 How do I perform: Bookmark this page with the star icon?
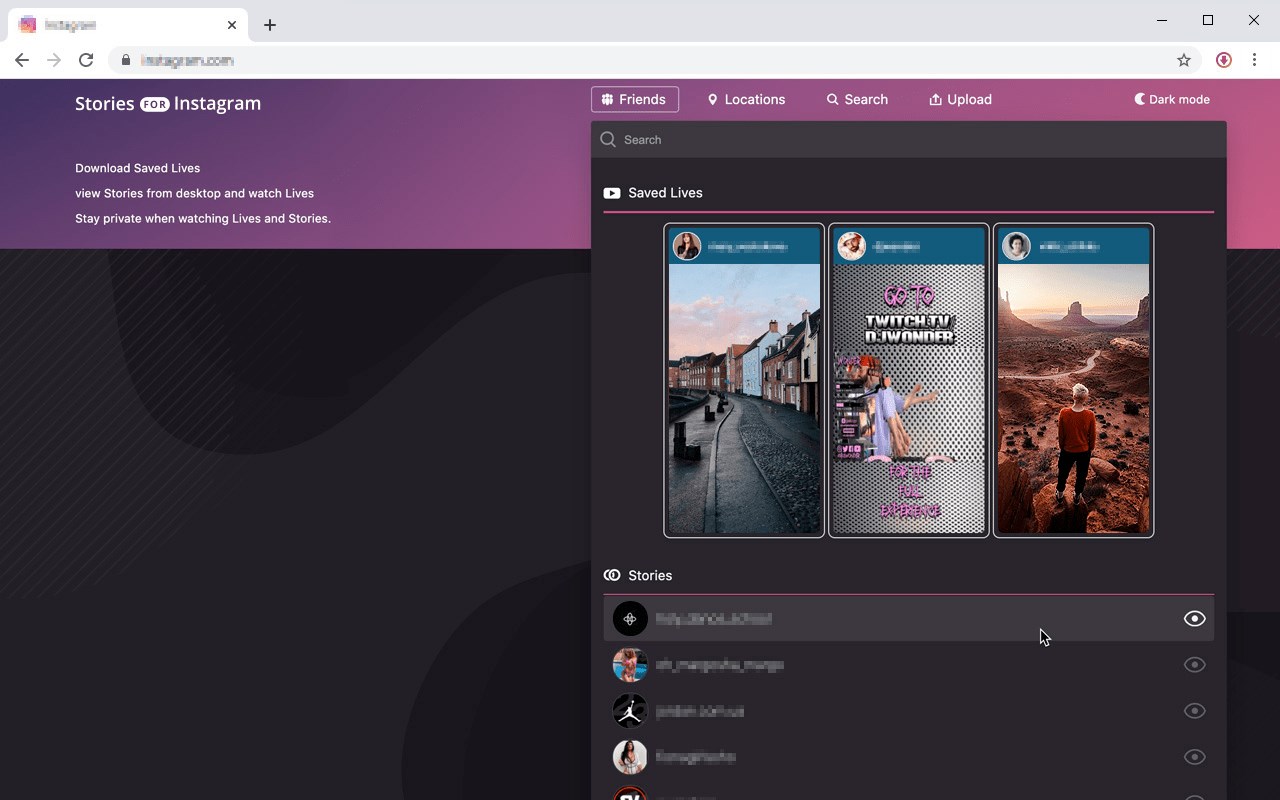[1184, 60]
